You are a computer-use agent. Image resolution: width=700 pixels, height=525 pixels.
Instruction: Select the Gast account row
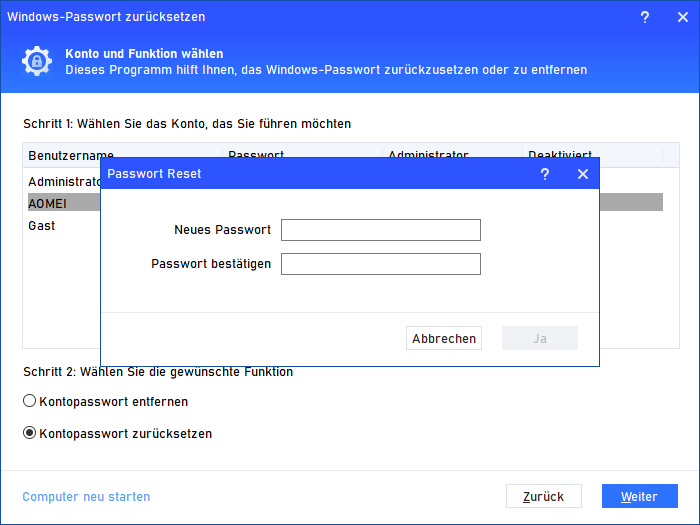click(42, 226)
